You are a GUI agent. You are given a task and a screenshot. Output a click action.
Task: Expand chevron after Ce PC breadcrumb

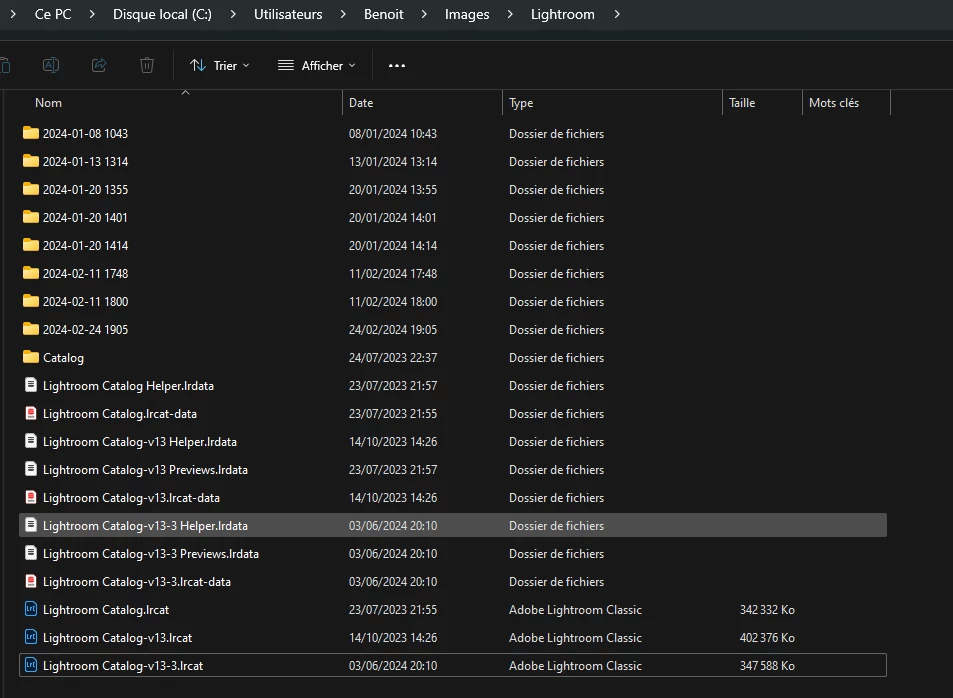coord(92,14)
